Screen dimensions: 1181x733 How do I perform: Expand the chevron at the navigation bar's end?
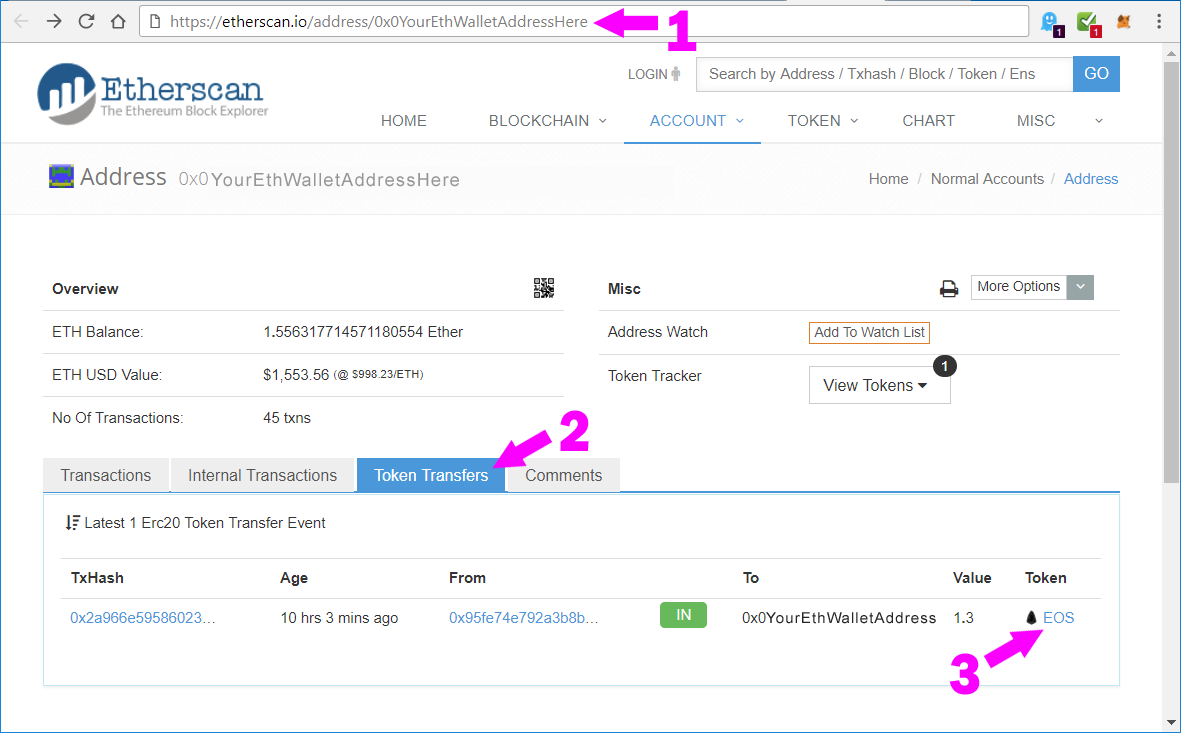pos(1099,121)
